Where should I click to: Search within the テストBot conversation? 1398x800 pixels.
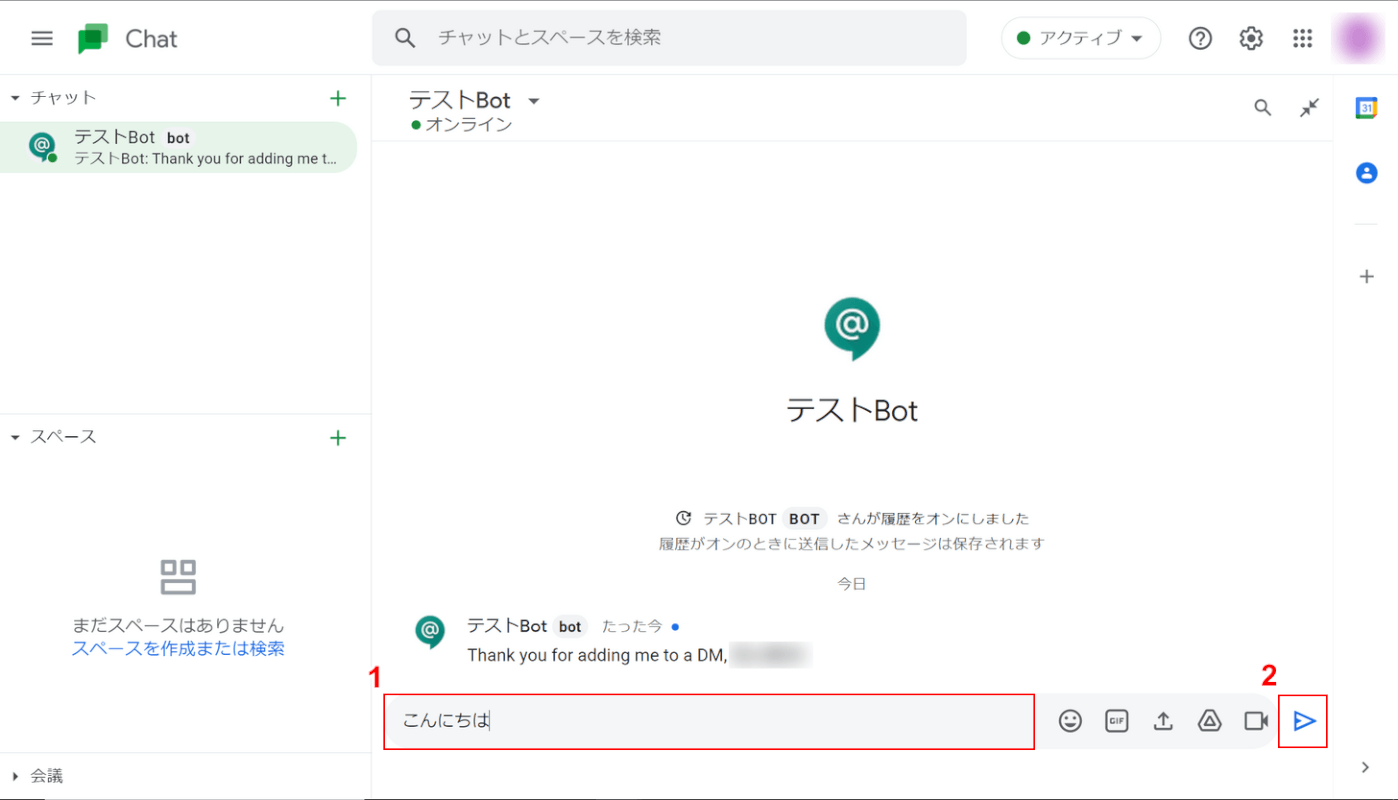[1263, 108]
